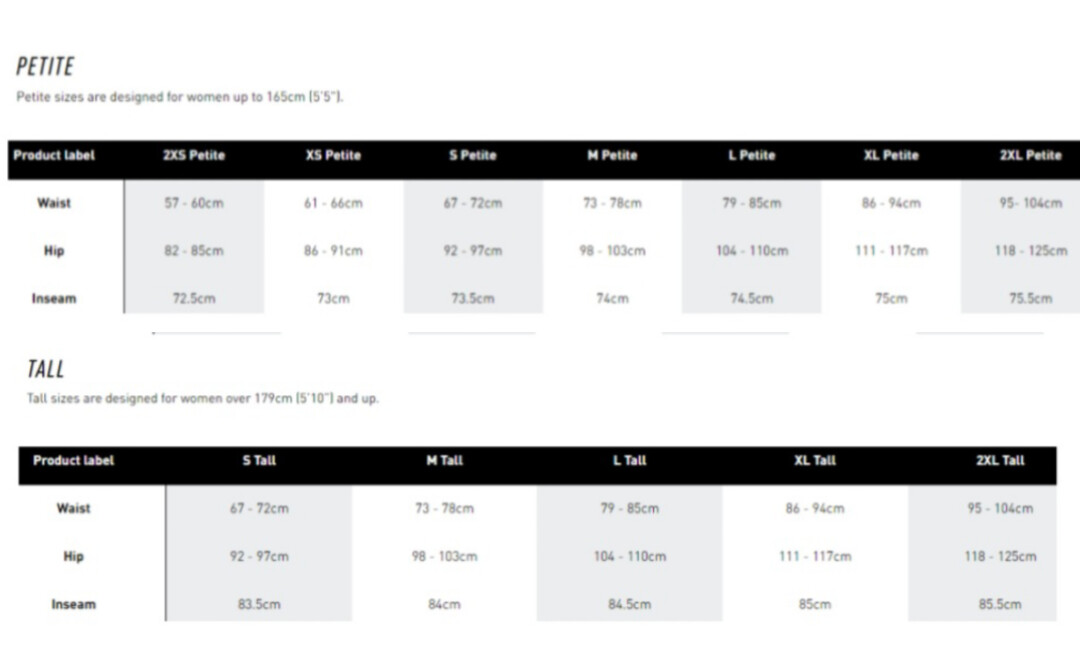Select the L Petite column header
Image resolution: width=1080 pixels, height=653 pixels.
coord(751,156)
